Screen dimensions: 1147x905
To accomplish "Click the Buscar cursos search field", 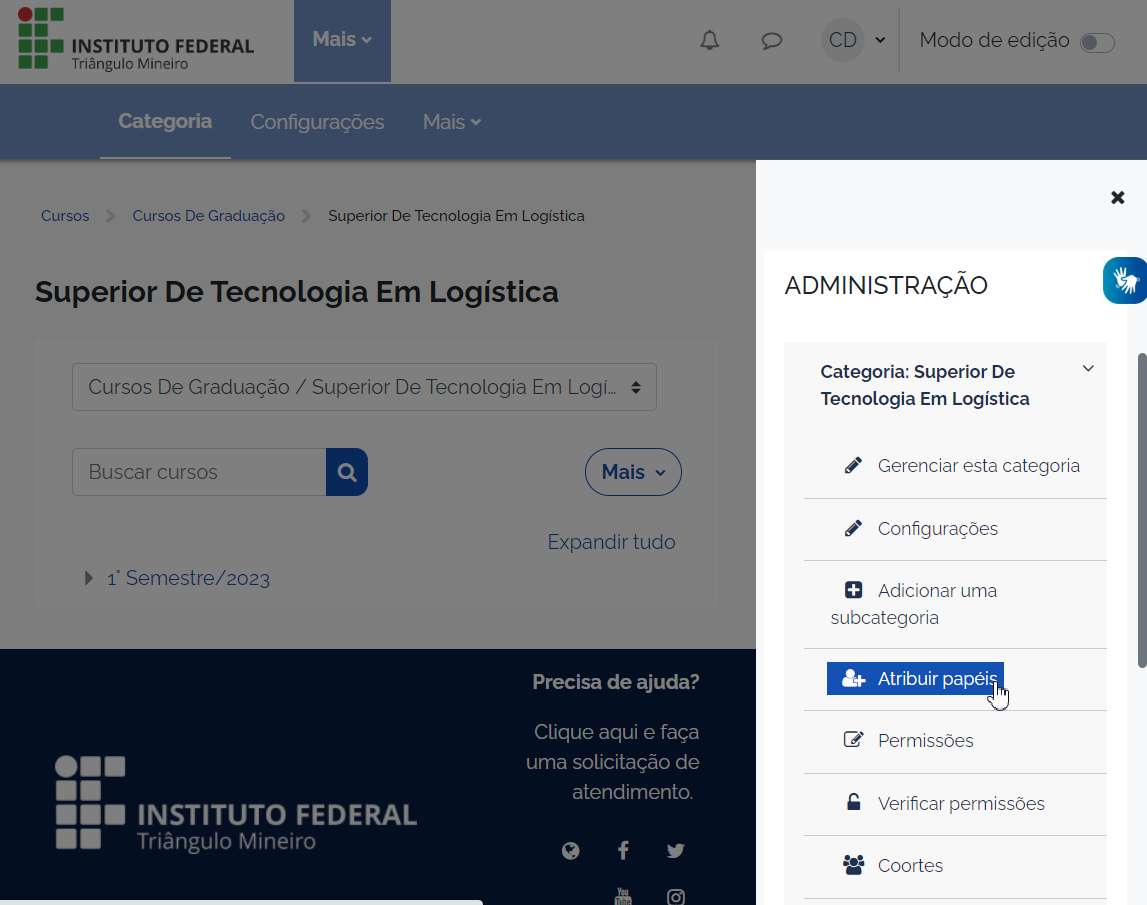I will coord(199,472).
